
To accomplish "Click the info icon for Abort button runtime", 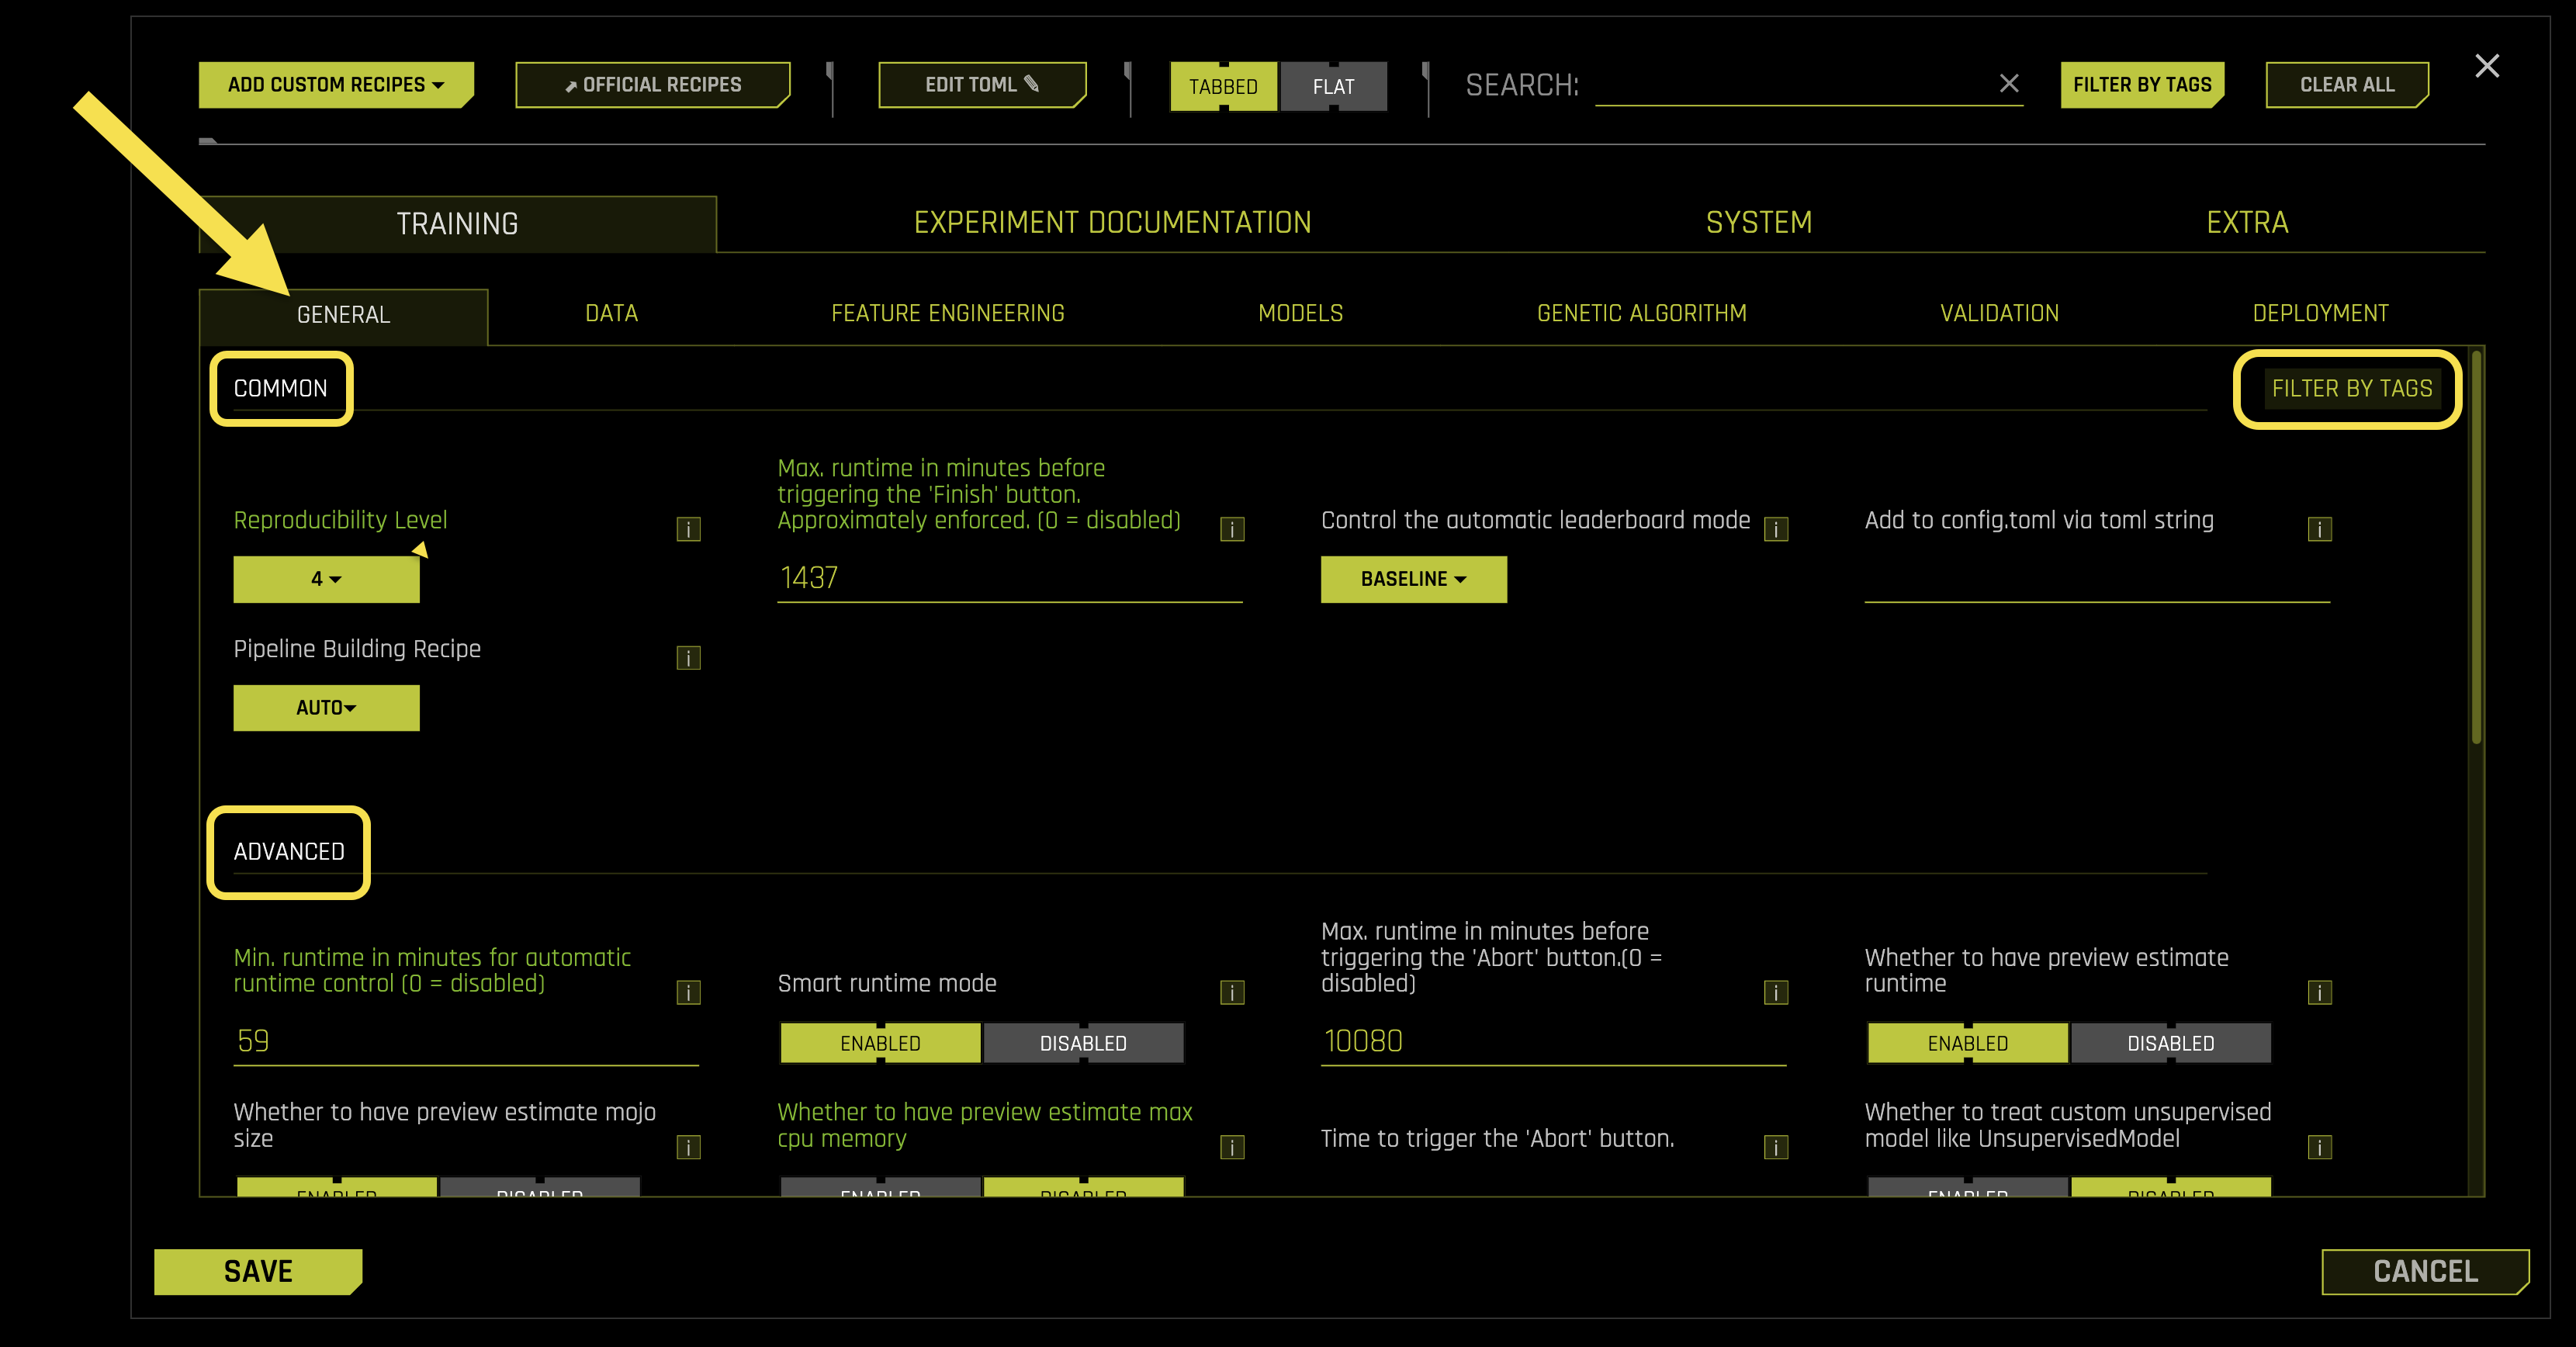I will pyautogui.click(x=1776, y=993).
